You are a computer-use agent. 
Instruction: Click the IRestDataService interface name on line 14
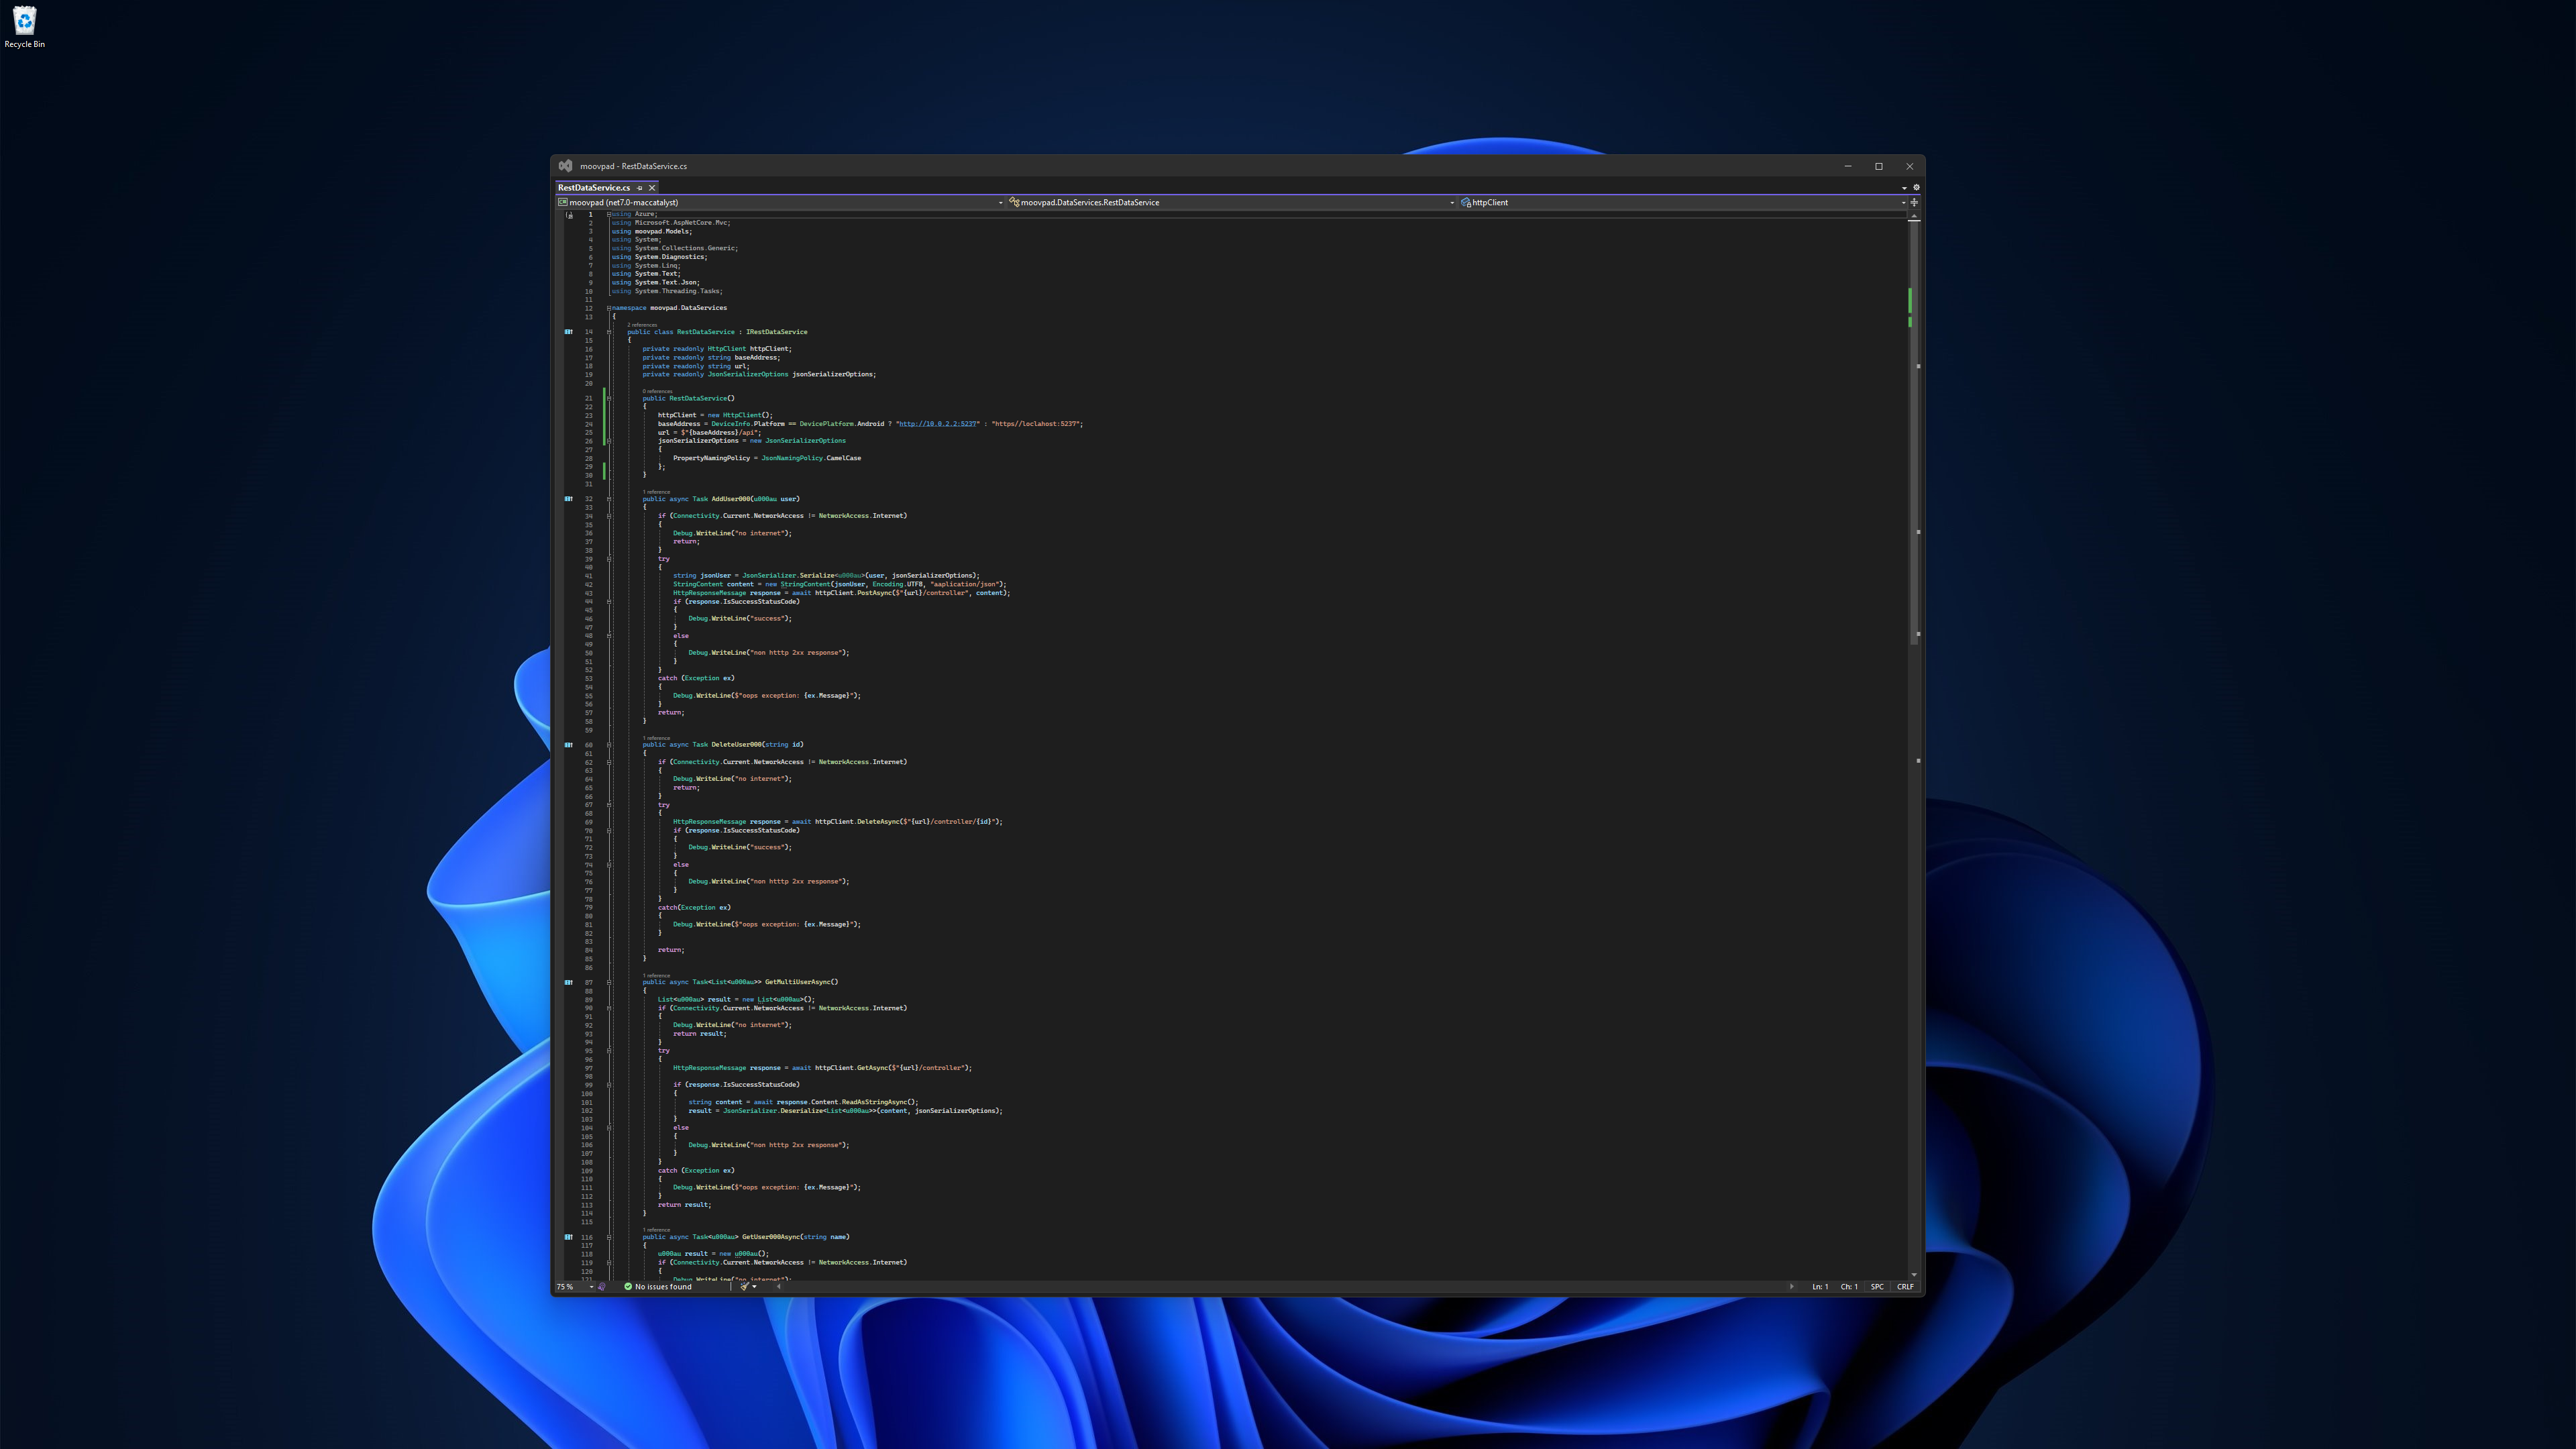point(776,332)
